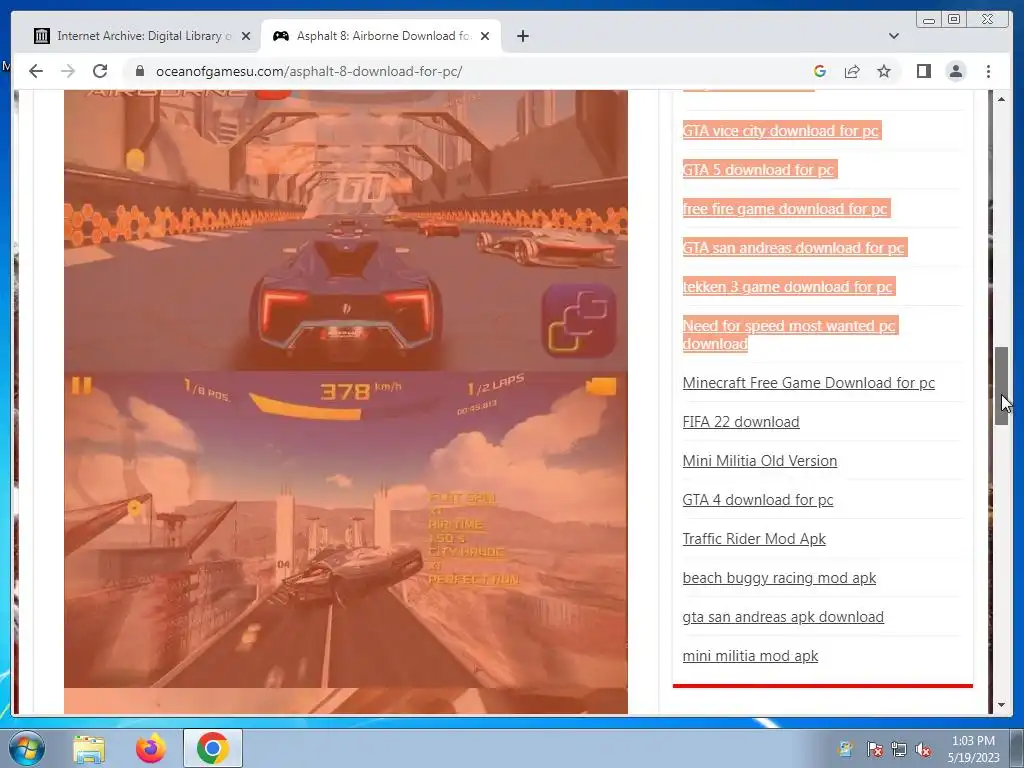This screenshot has height=768, width=1024.
Task: Open GTA 5 download for pc link
Action: [758, 170]
